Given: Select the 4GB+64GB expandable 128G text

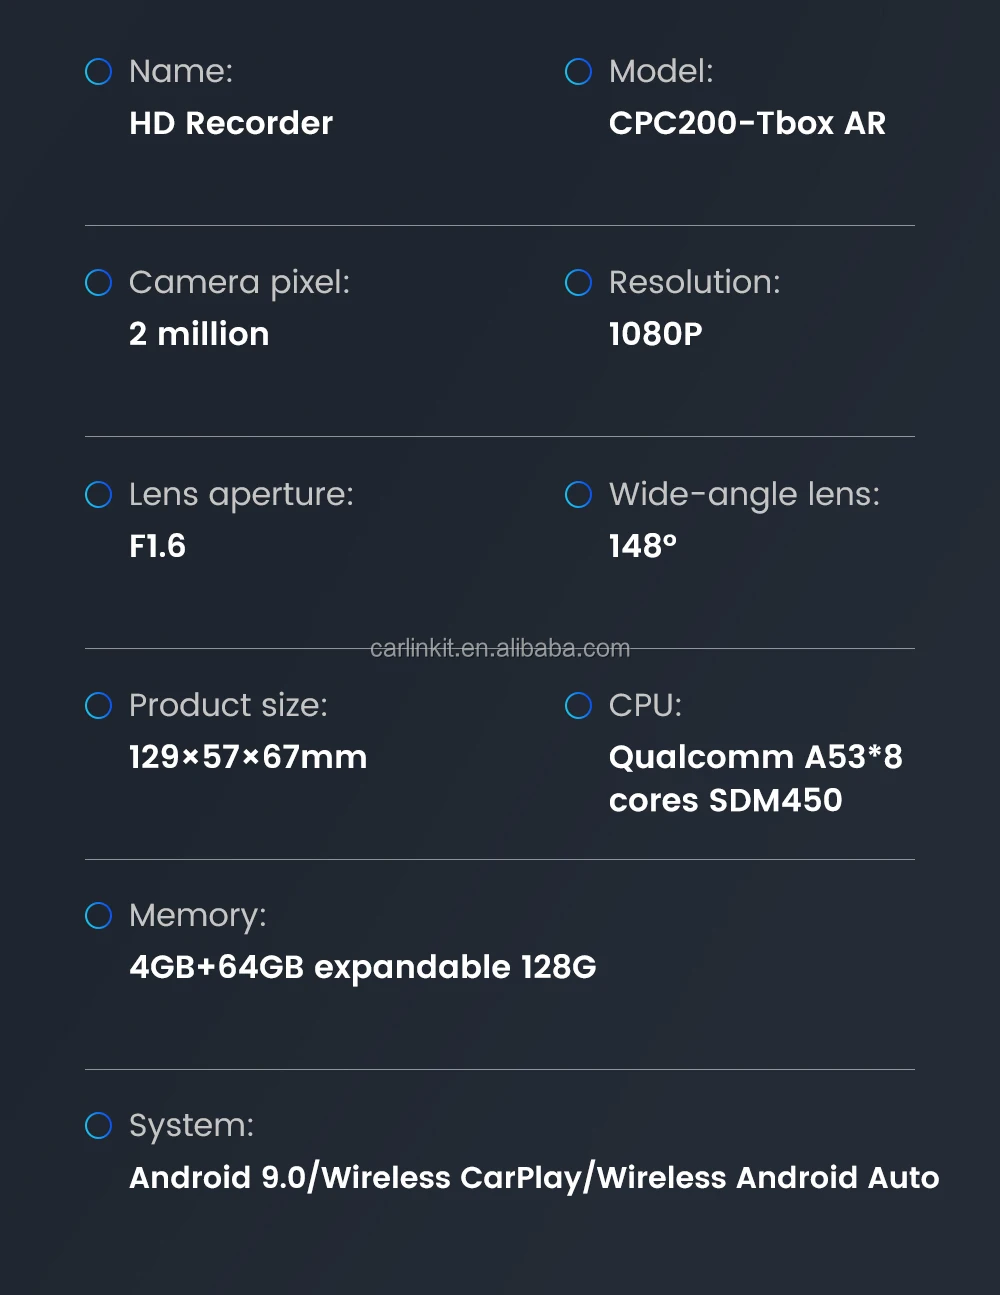Looking at the screenshot, I should (363, 967).
